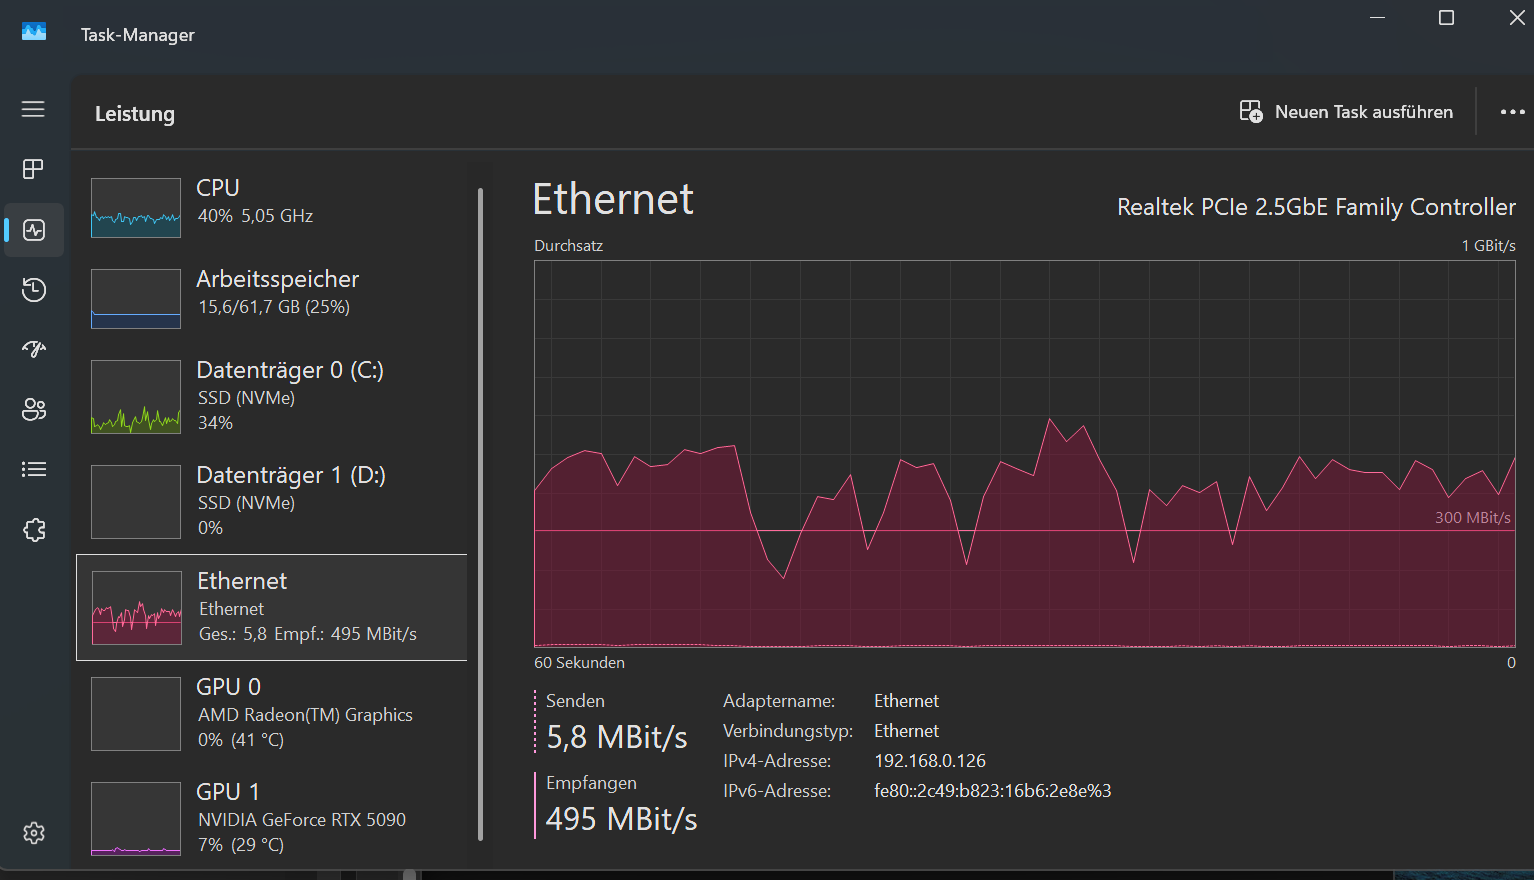Select Datenträger 0 (C:) entry
The height and width of the screenshot is (880, 1534).
pos(272,396)
